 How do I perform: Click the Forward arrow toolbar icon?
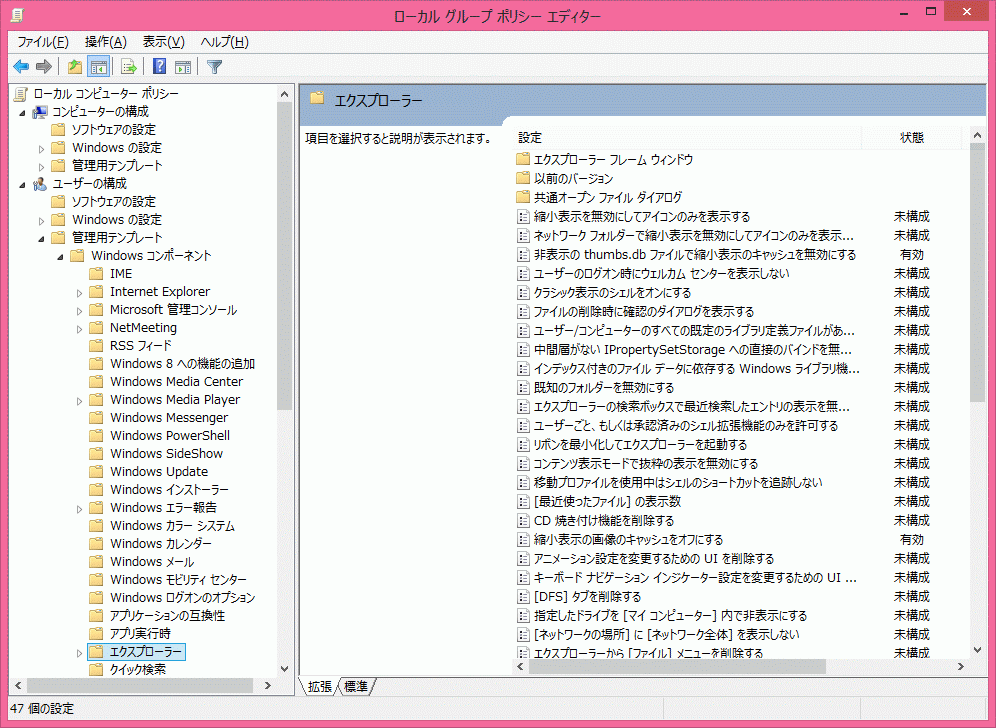point(44,66)
